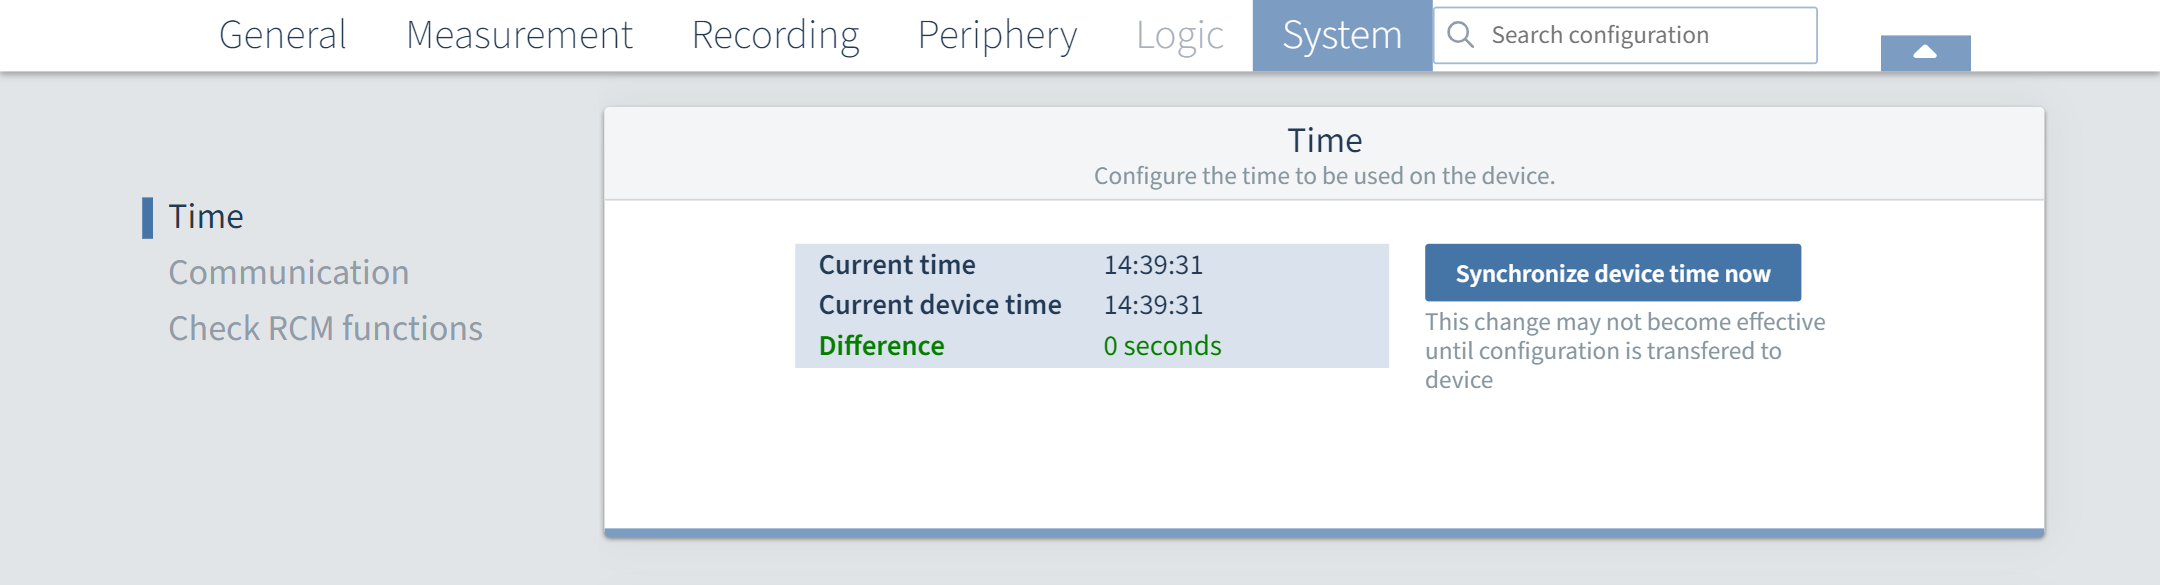Click the green Difference label
Screen dimensions: 2160x585
coord(881,346)
